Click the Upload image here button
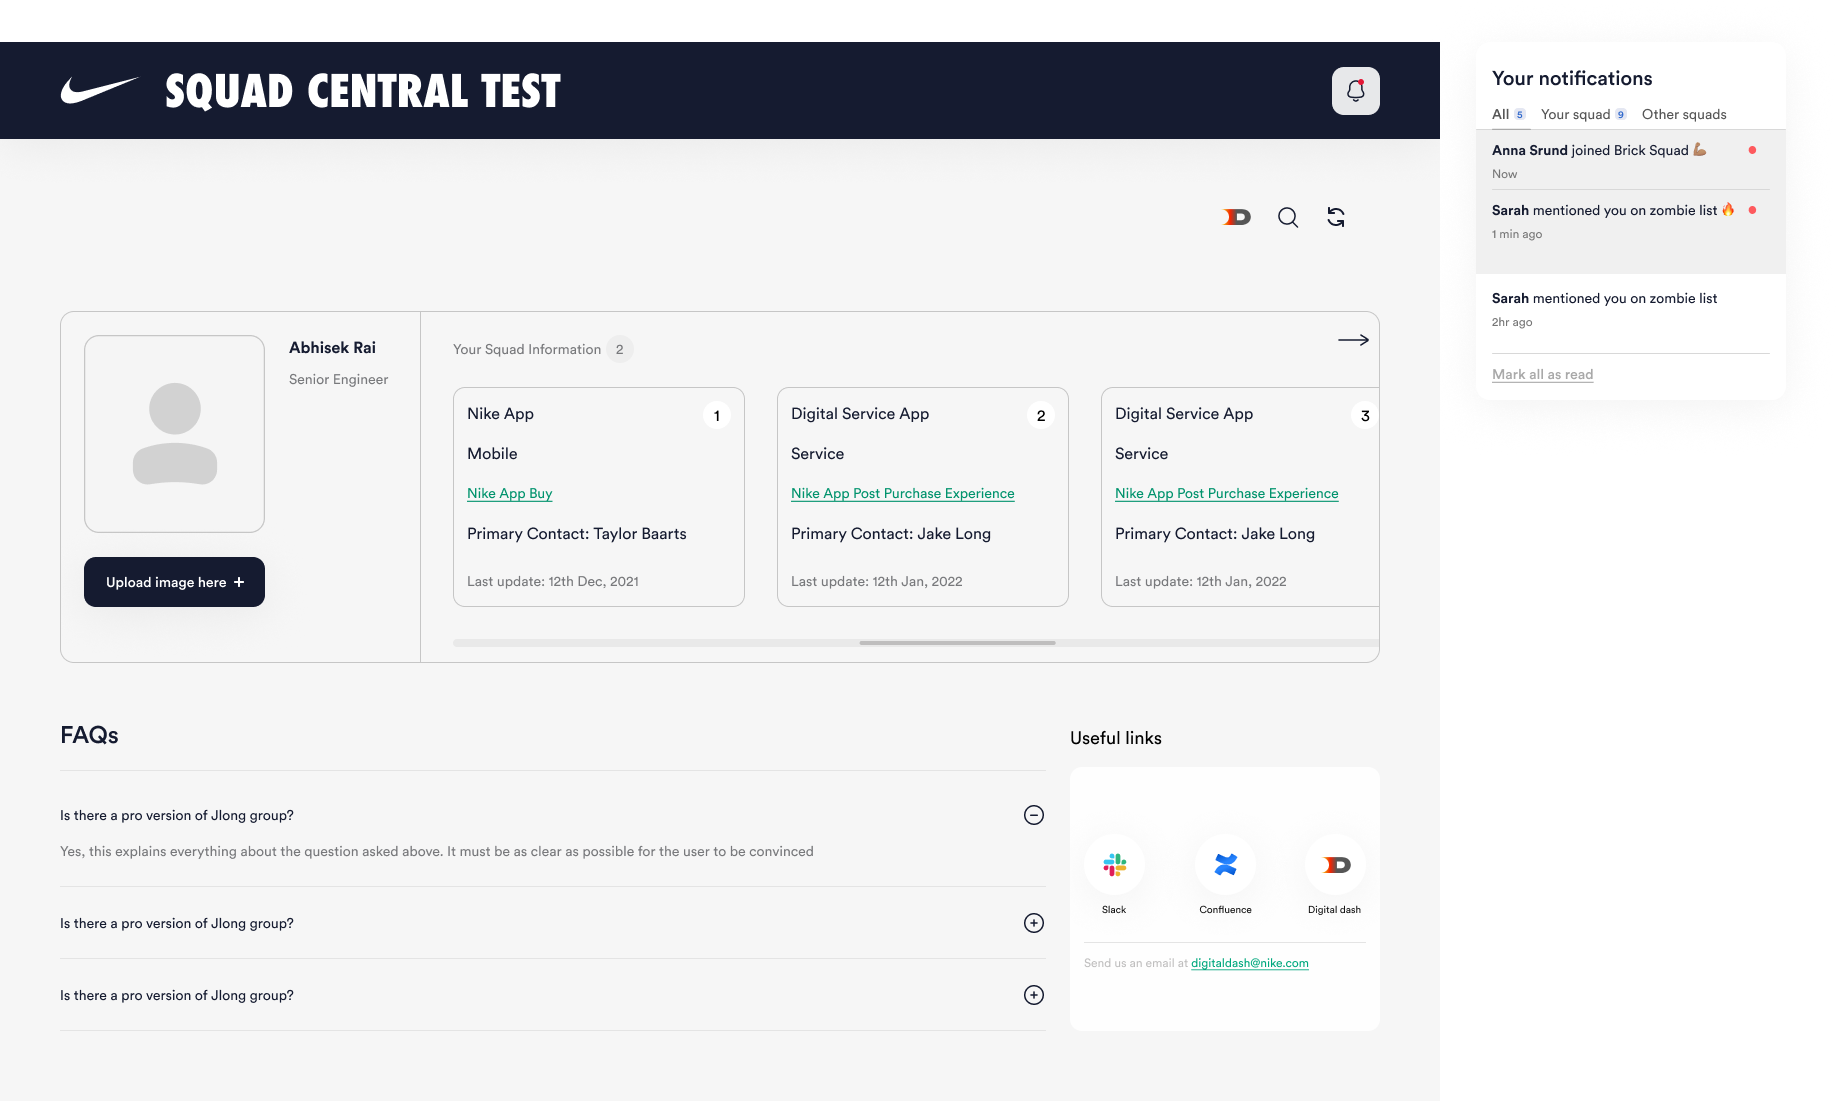The width and height of the screenshot is (1836, 1101). (x=174, y=582)
